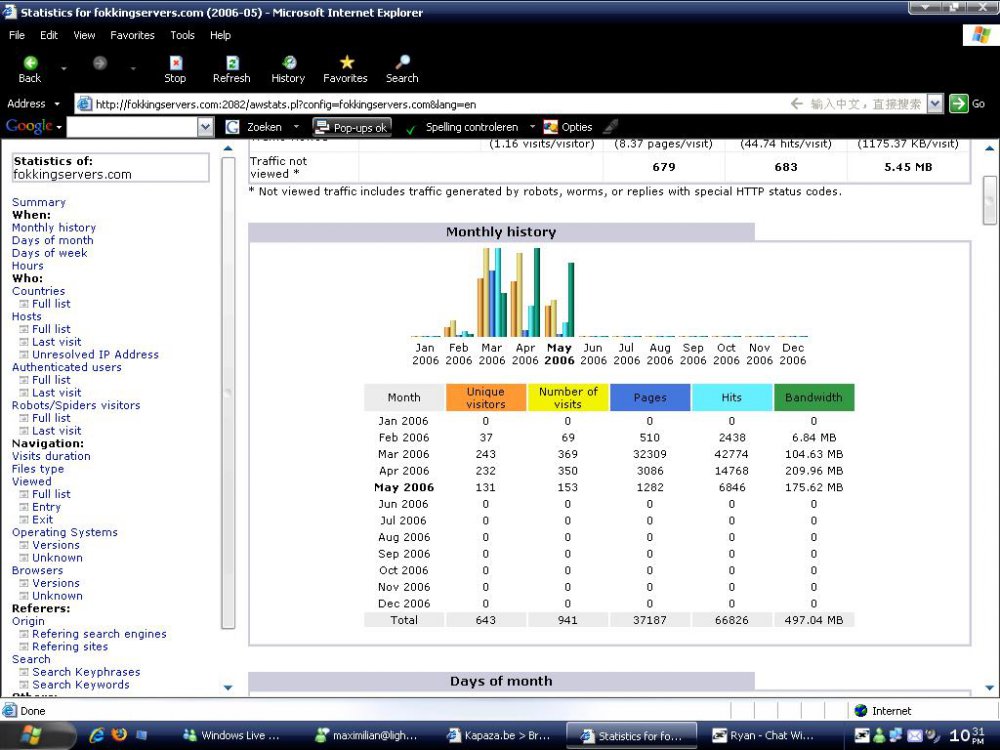Open the History panel icon
This screenshot has width=1000, height=750.
pyautogui.click(x=288, y=63)
